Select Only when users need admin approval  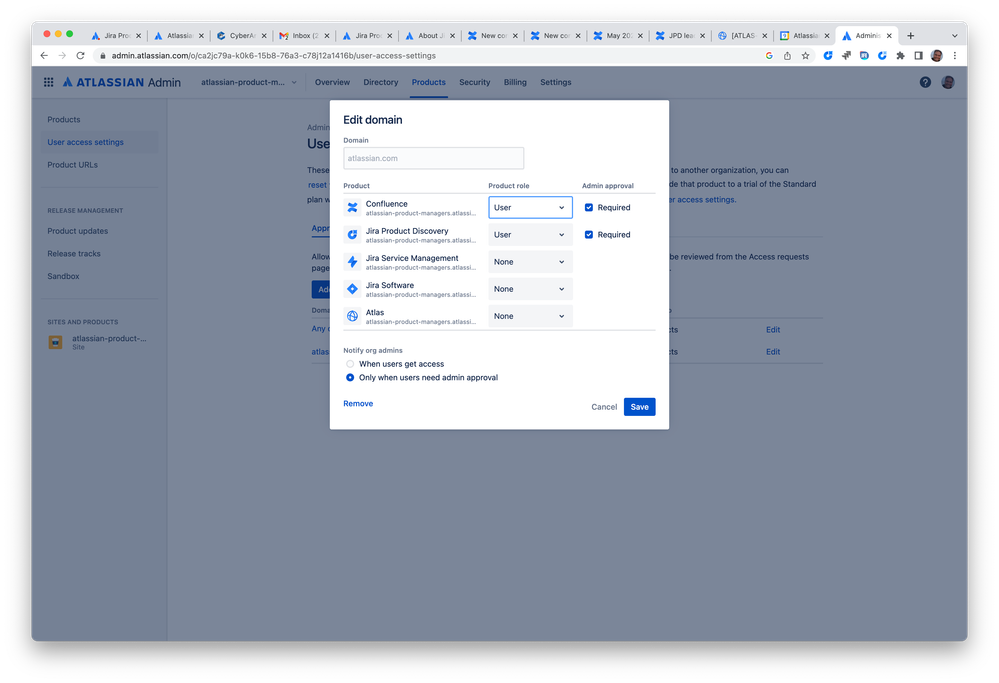(x=350, y=378)
